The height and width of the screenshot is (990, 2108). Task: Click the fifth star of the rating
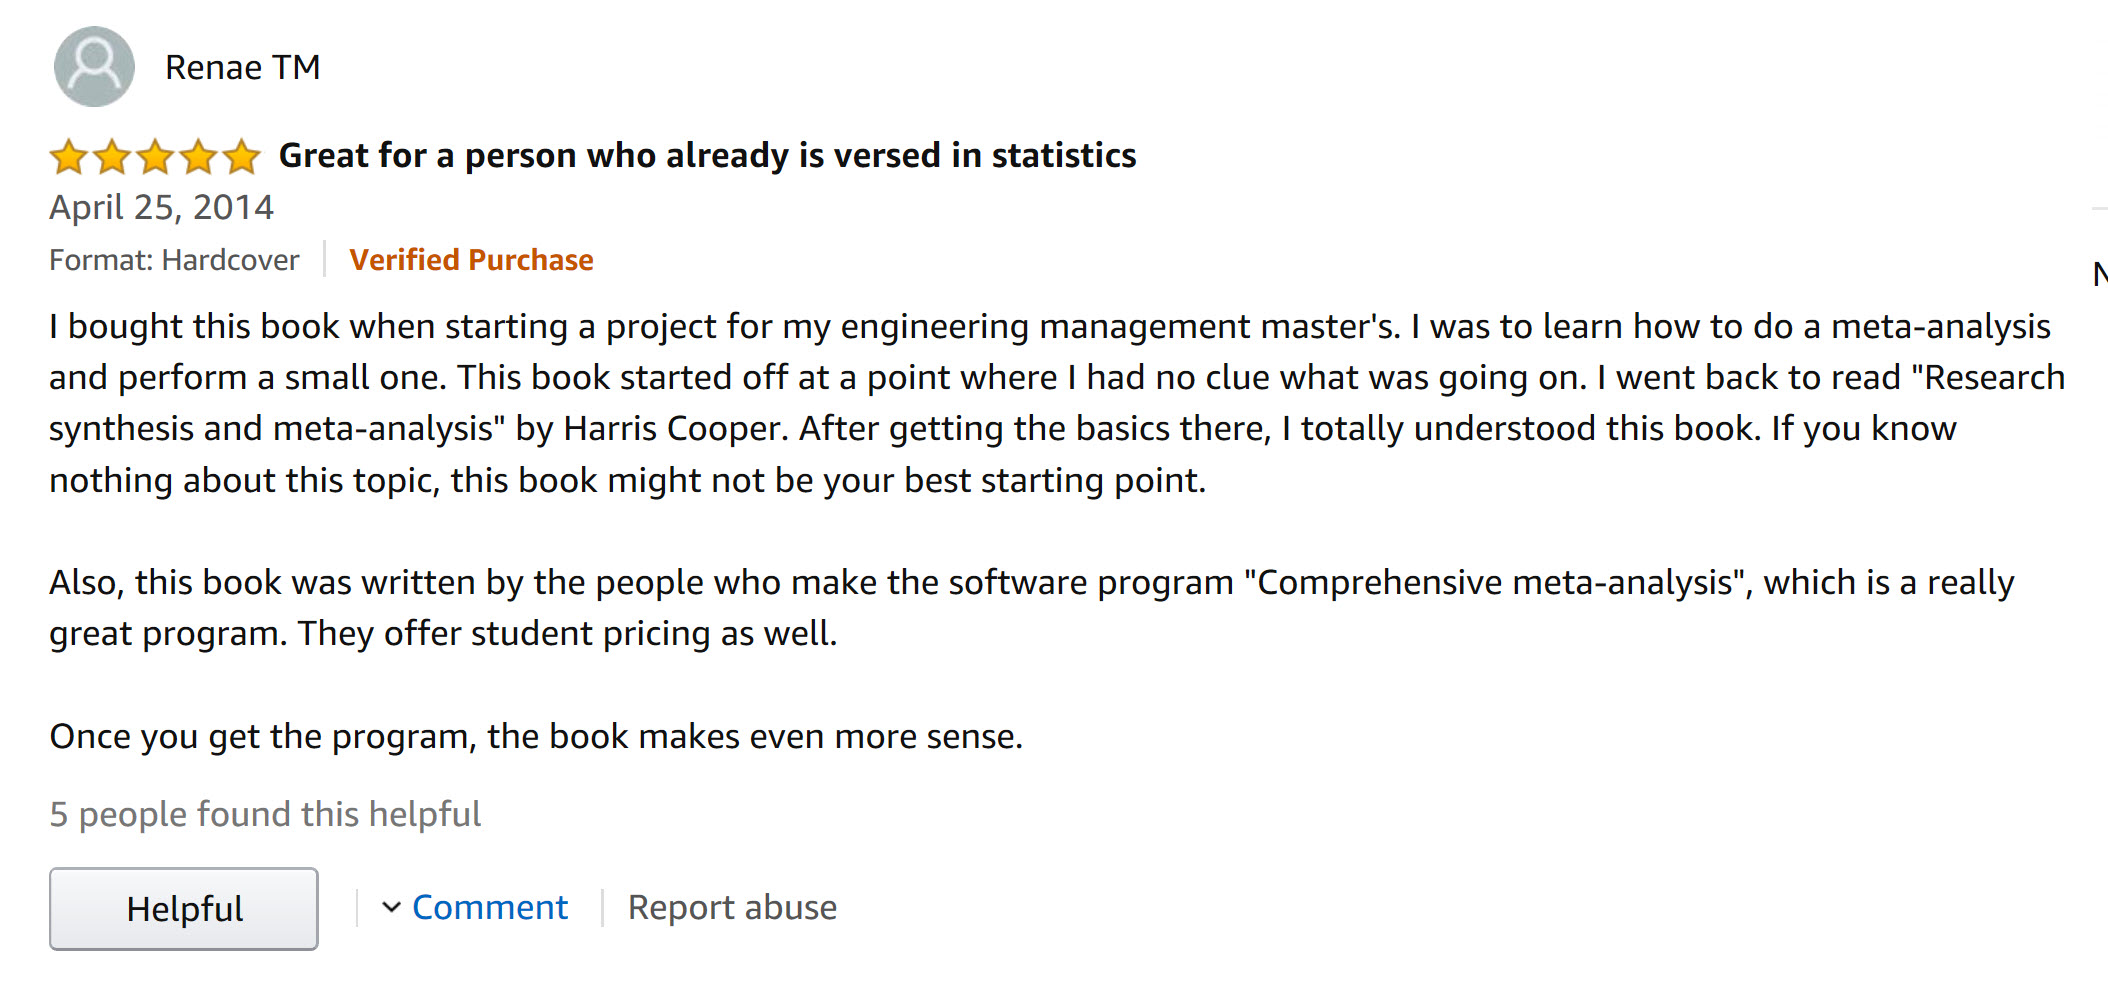(x=241, y=157)
